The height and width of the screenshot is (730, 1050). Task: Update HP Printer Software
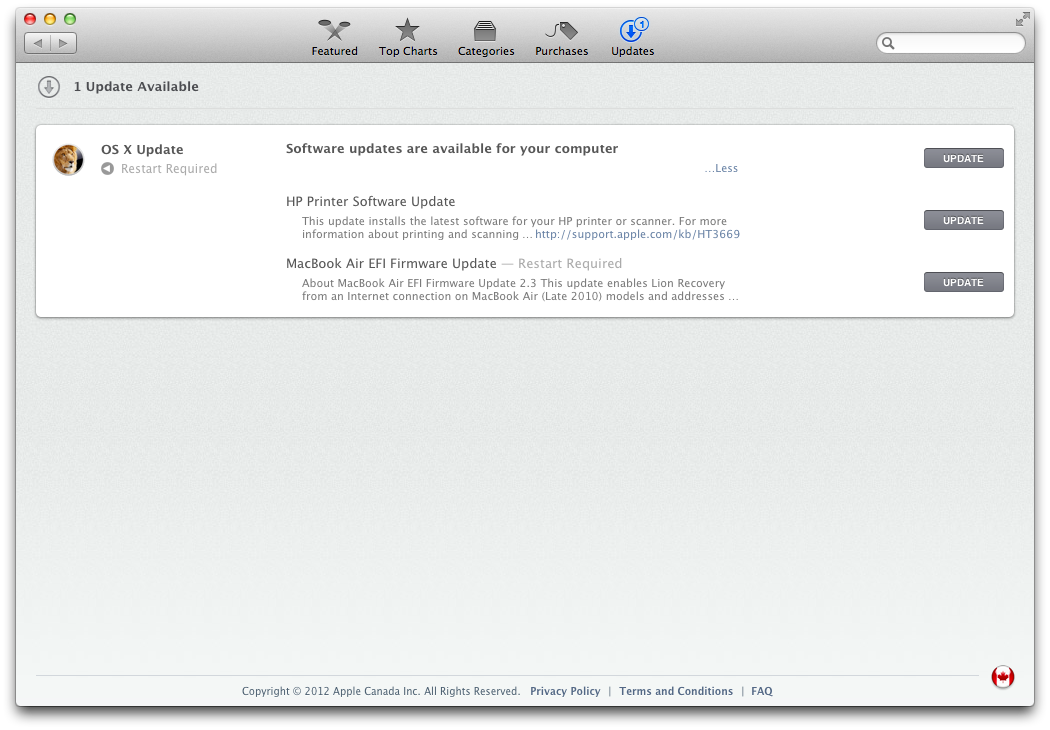(964, 220)
